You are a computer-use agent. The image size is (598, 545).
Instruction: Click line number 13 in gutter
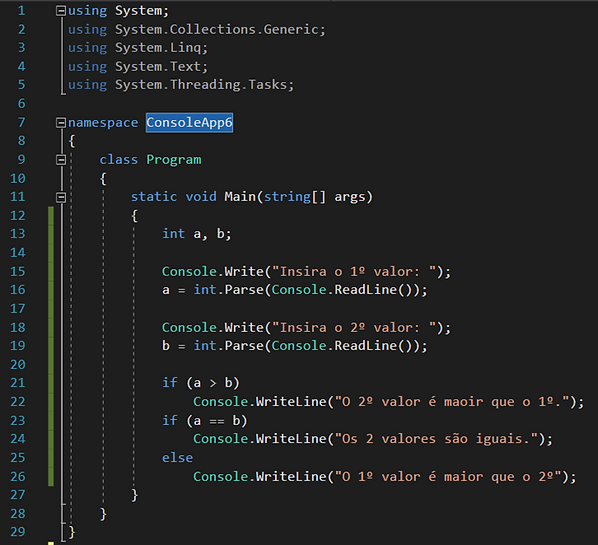[x=18, y=233]
